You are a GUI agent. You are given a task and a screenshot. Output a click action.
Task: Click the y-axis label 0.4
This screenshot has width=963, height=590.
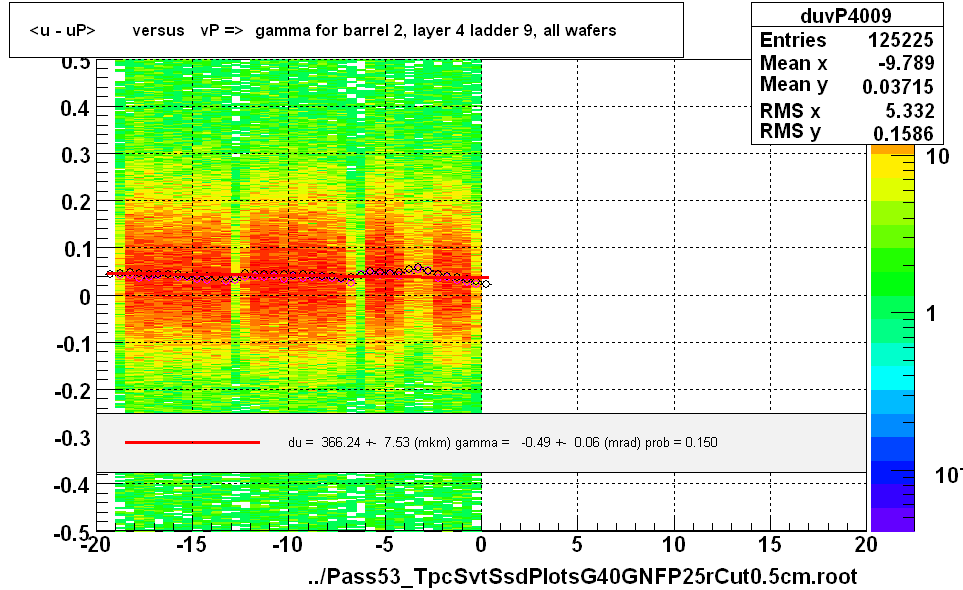coord(76,109)
